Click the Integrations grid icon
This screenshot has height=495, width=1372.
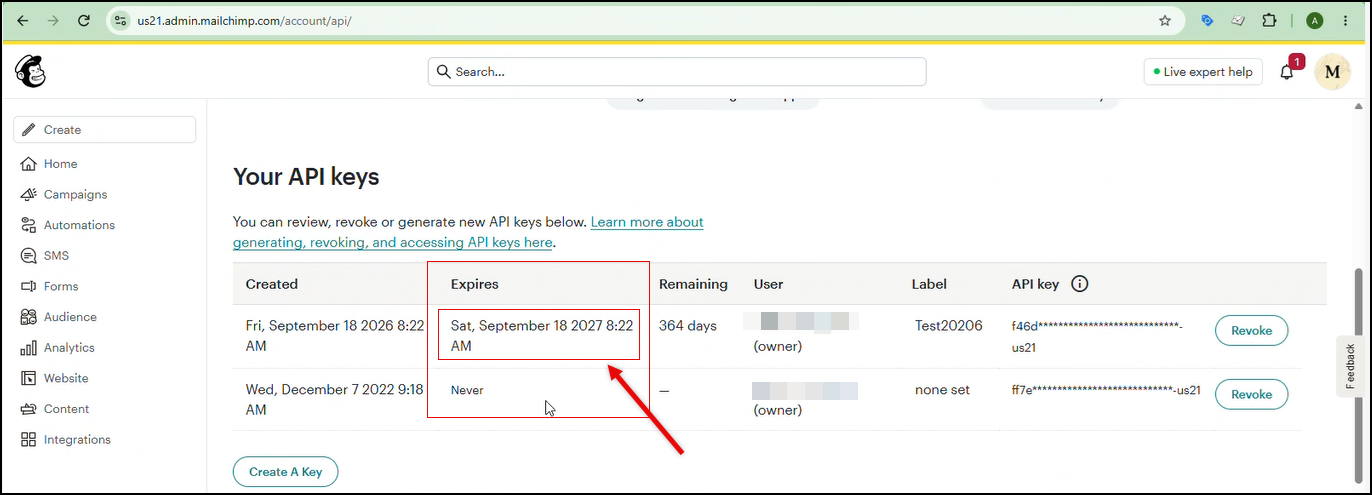pos(28,440)
